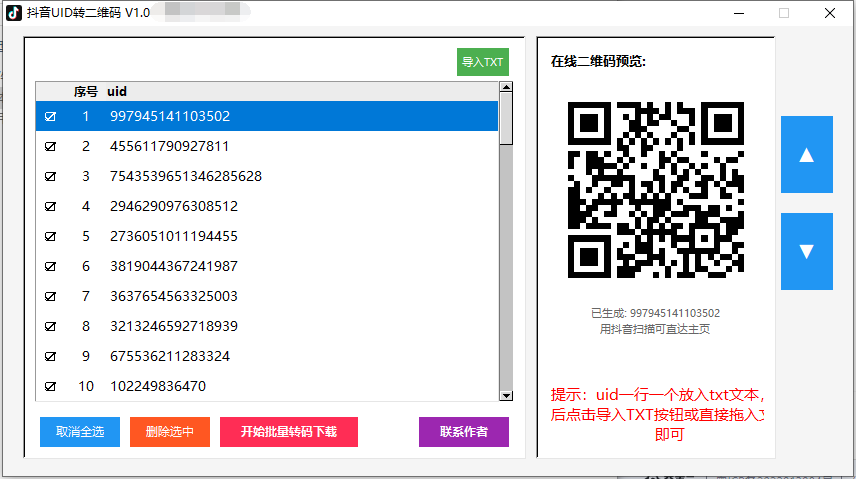Toggle checkbox of uid 102249836470
The width and height of the screenshot is (856, 479).
pyautogui.click(x=50, y=387)
